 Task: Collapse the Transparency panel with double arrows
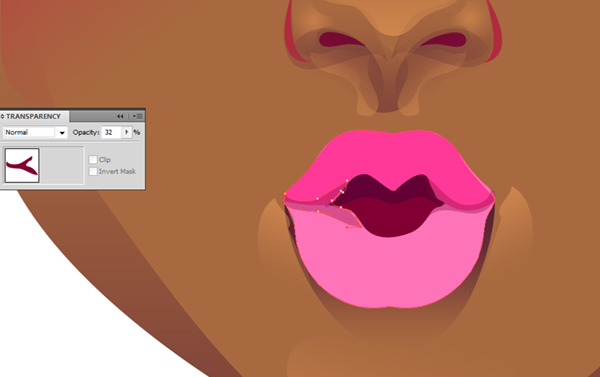(x=120, y=116)
